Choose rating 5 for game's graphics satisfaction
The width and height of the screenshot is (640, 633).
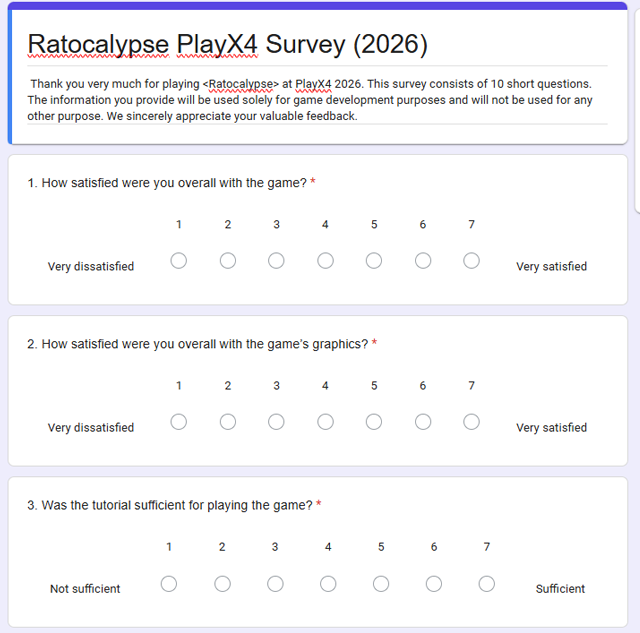tap(374, 422)
